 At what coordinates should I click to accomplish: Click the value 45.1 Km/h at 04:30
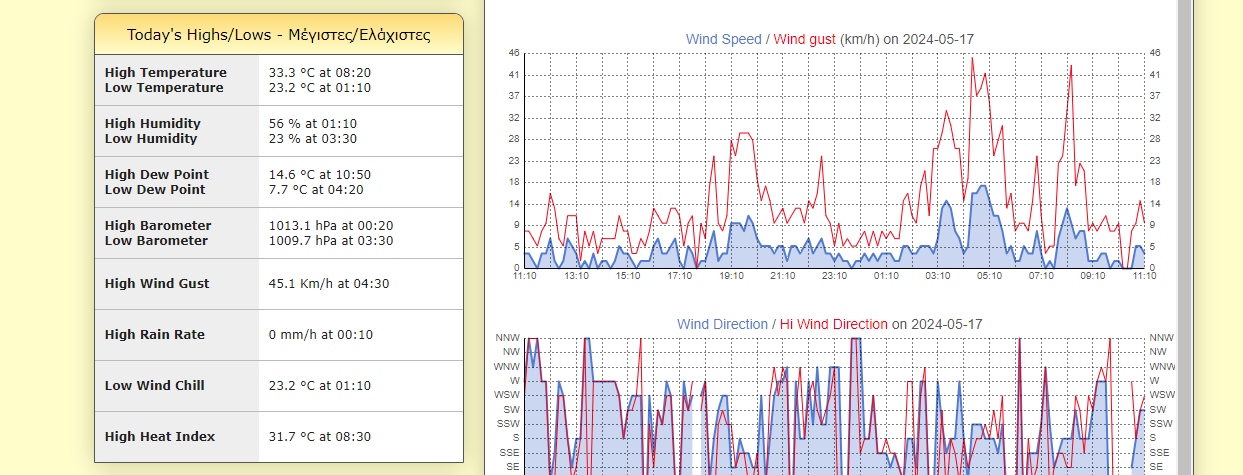(329, 284)
